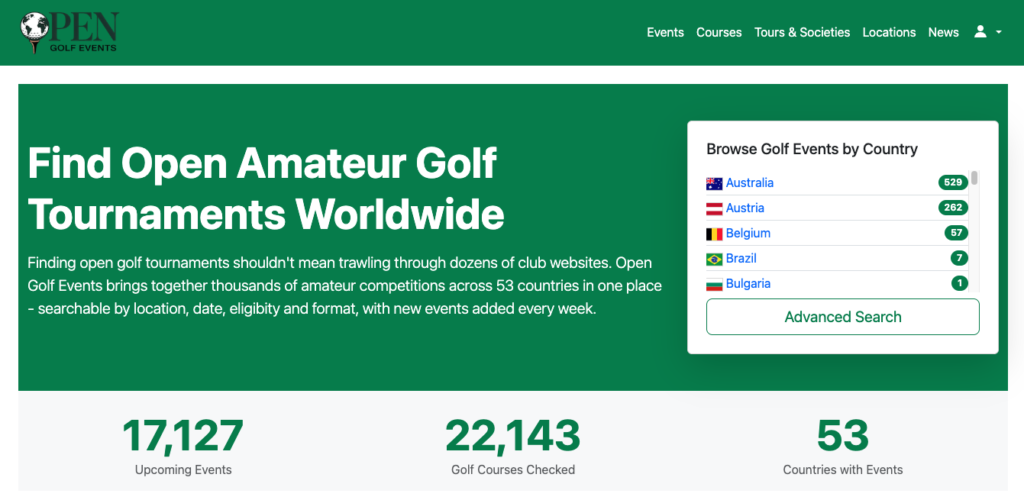This screenshot has height=500, width=1024.
Task: Open the user account icon
Action: click(x=980, y=32)
